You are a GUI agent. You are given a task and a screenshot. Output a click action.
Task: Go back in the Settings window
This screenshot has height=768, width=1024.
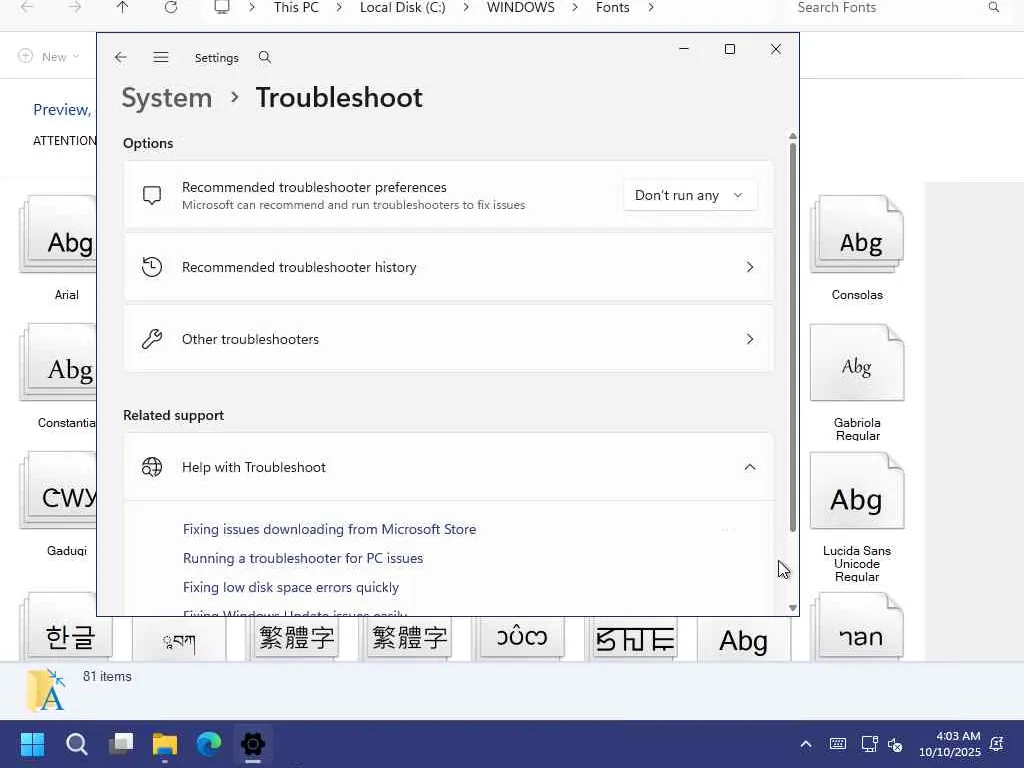[120, 57]
